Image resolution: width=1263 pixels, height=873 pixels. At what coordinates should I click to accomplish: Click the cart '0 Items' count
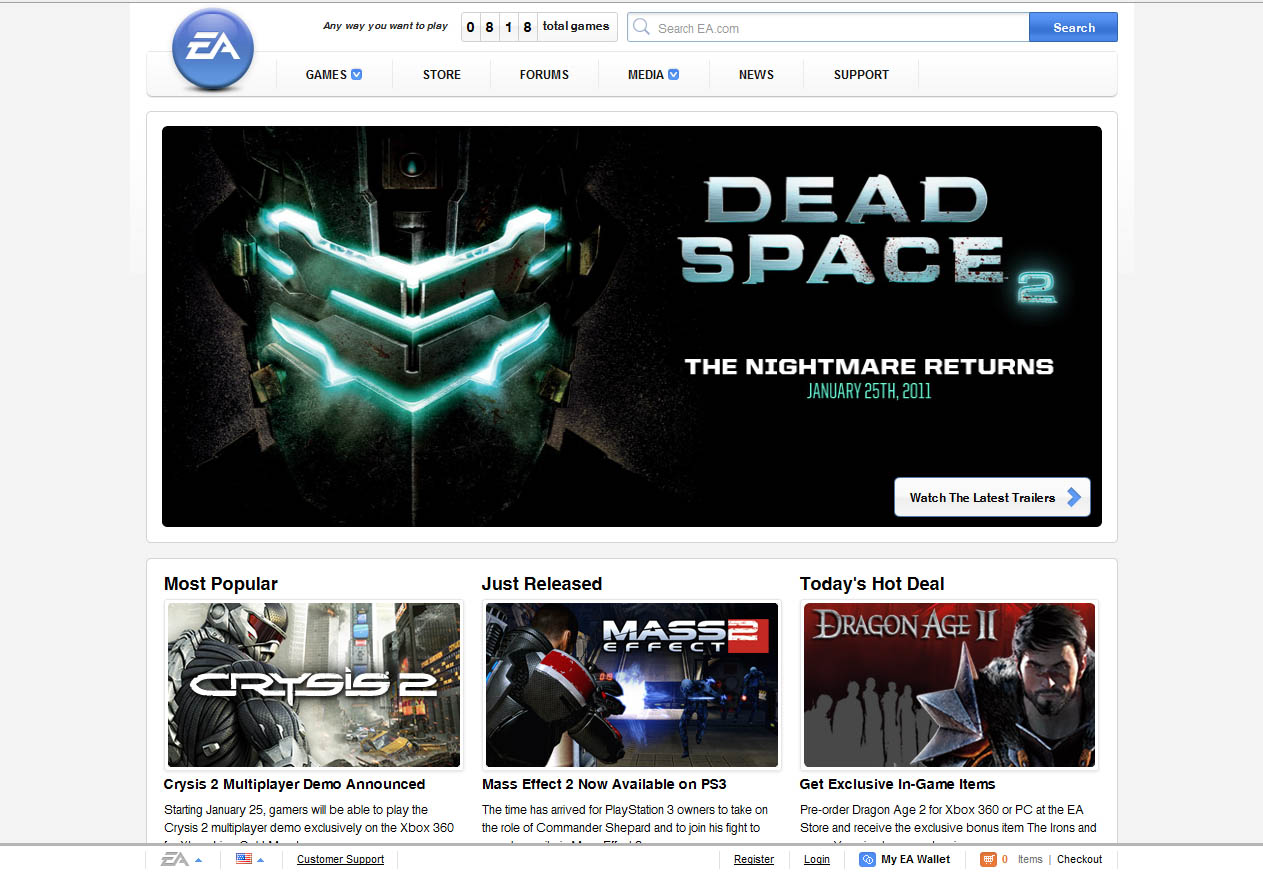pos(1022,859)
